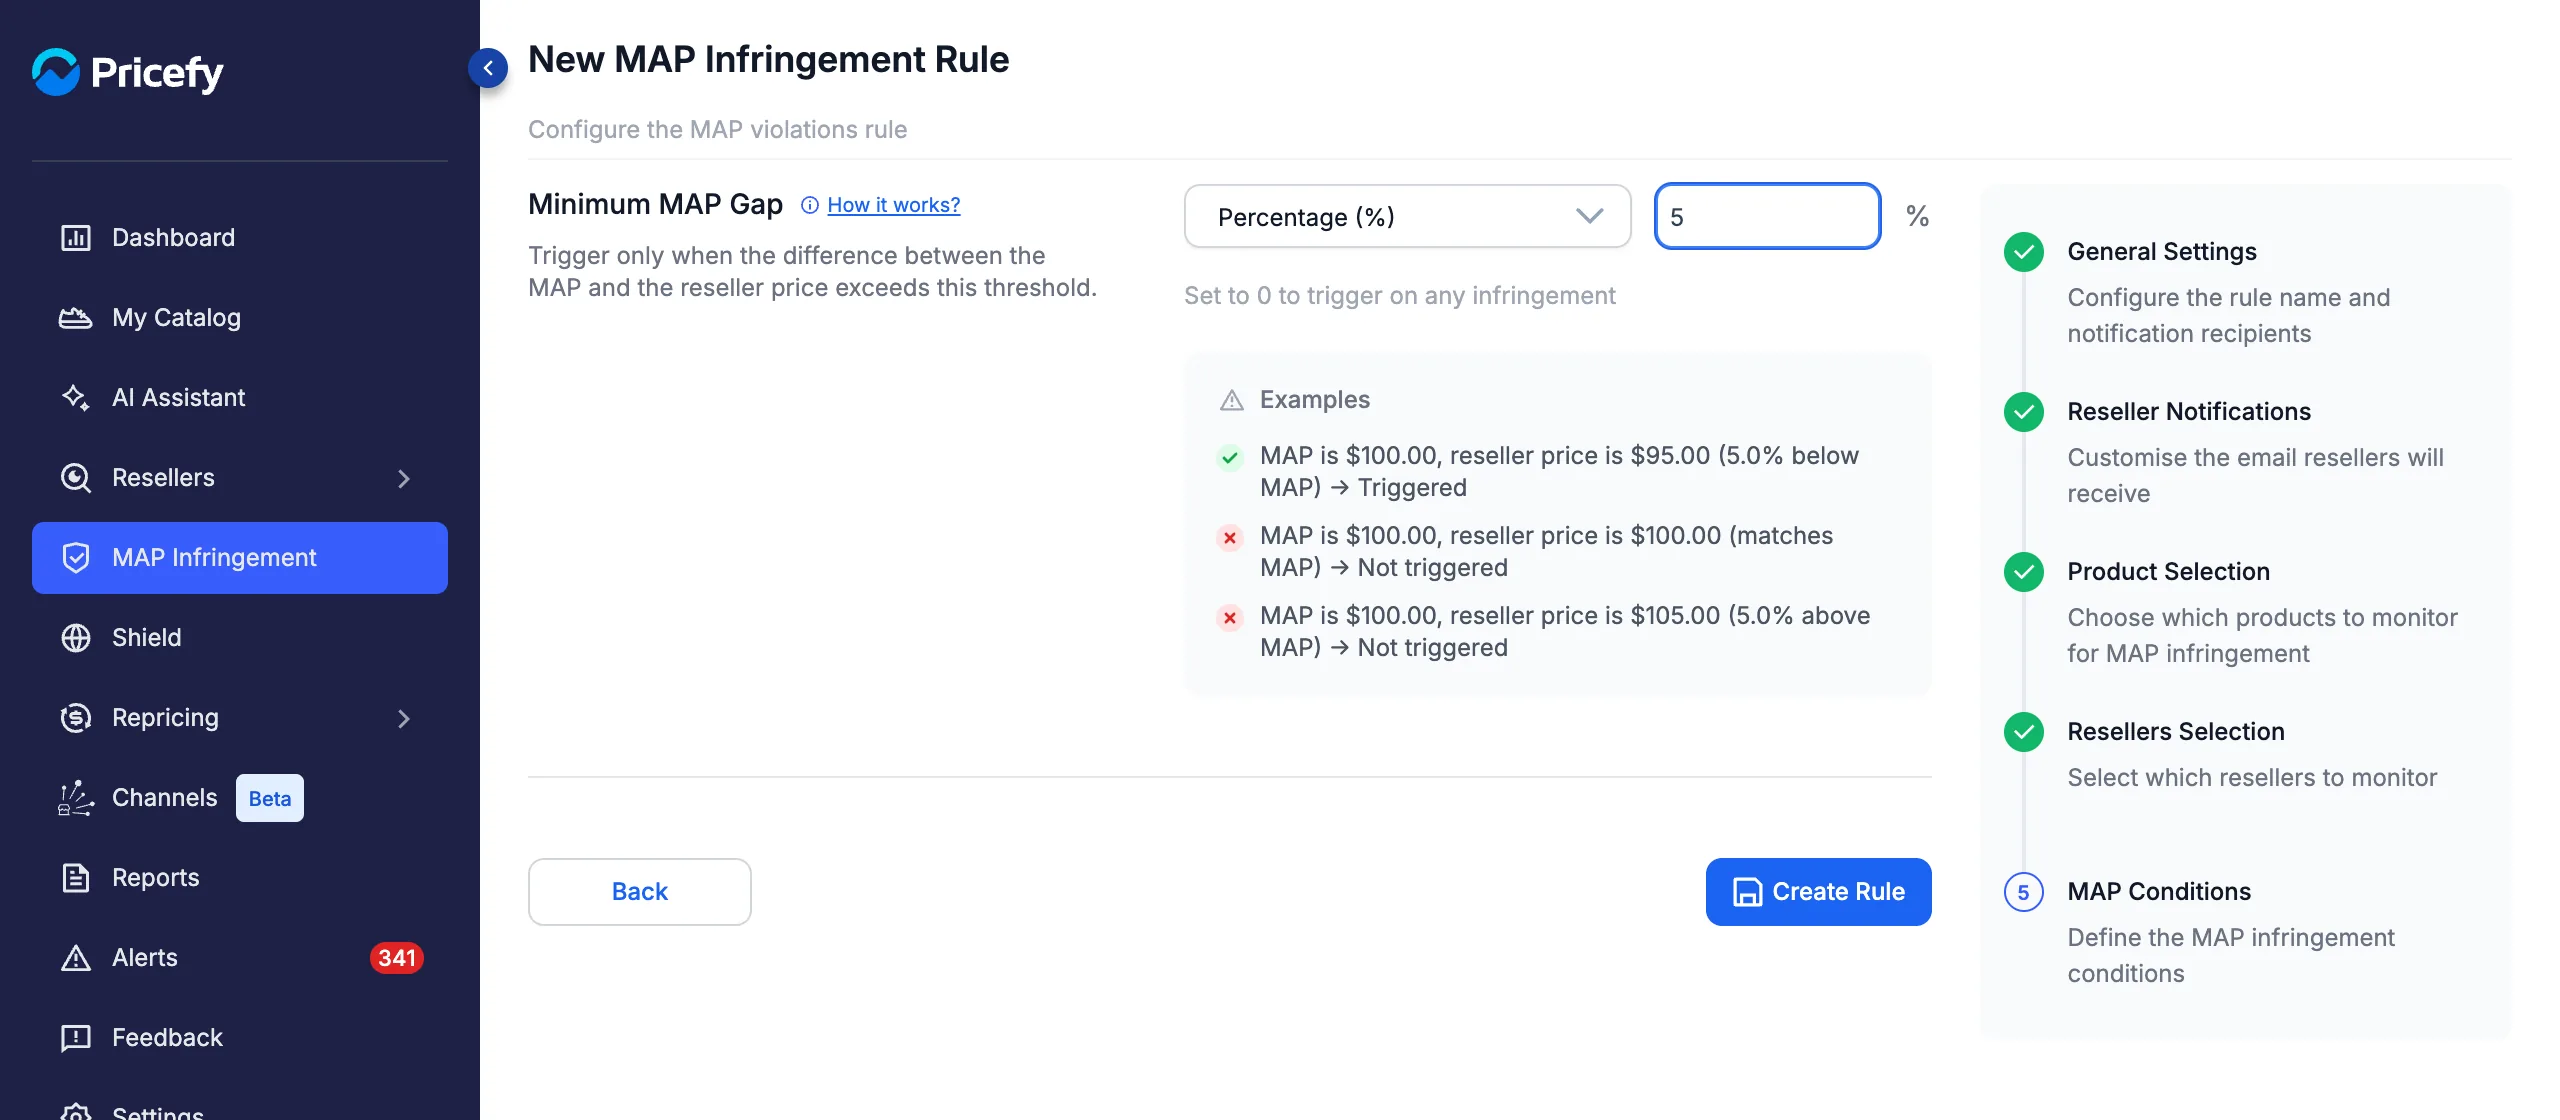This screenshot has height=1120, width=2560.
Task: Click the green check on Triggered example
Action: pyautogui.click(x=1230, y=458)
